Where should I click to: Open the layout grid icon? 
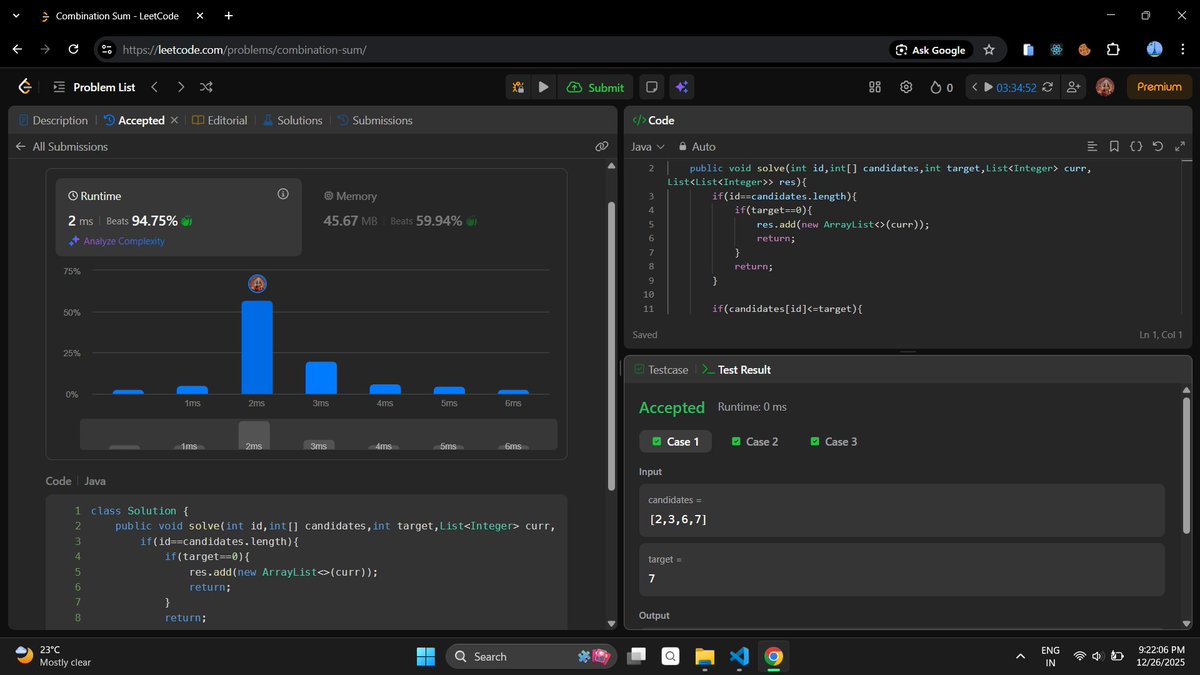click(875, 87)
